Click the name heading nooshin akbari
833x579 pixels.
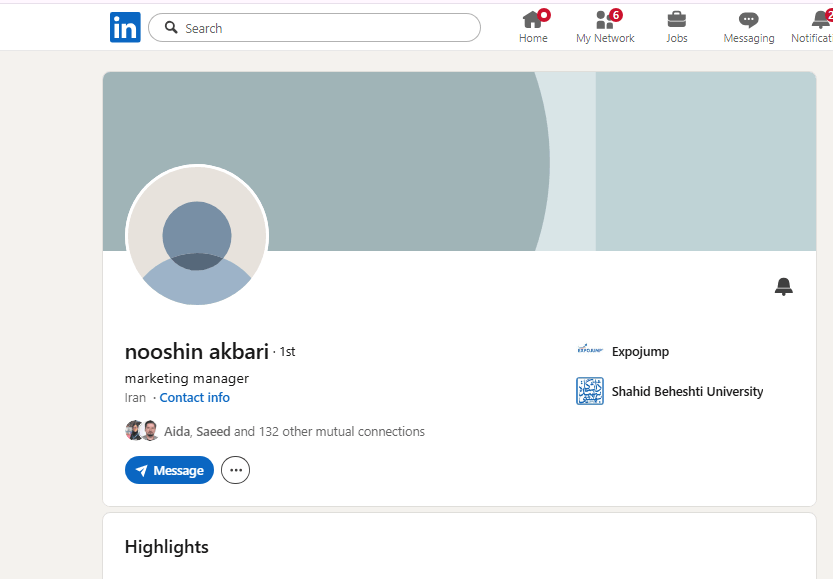pyautogui.click(x=197, y=352)
